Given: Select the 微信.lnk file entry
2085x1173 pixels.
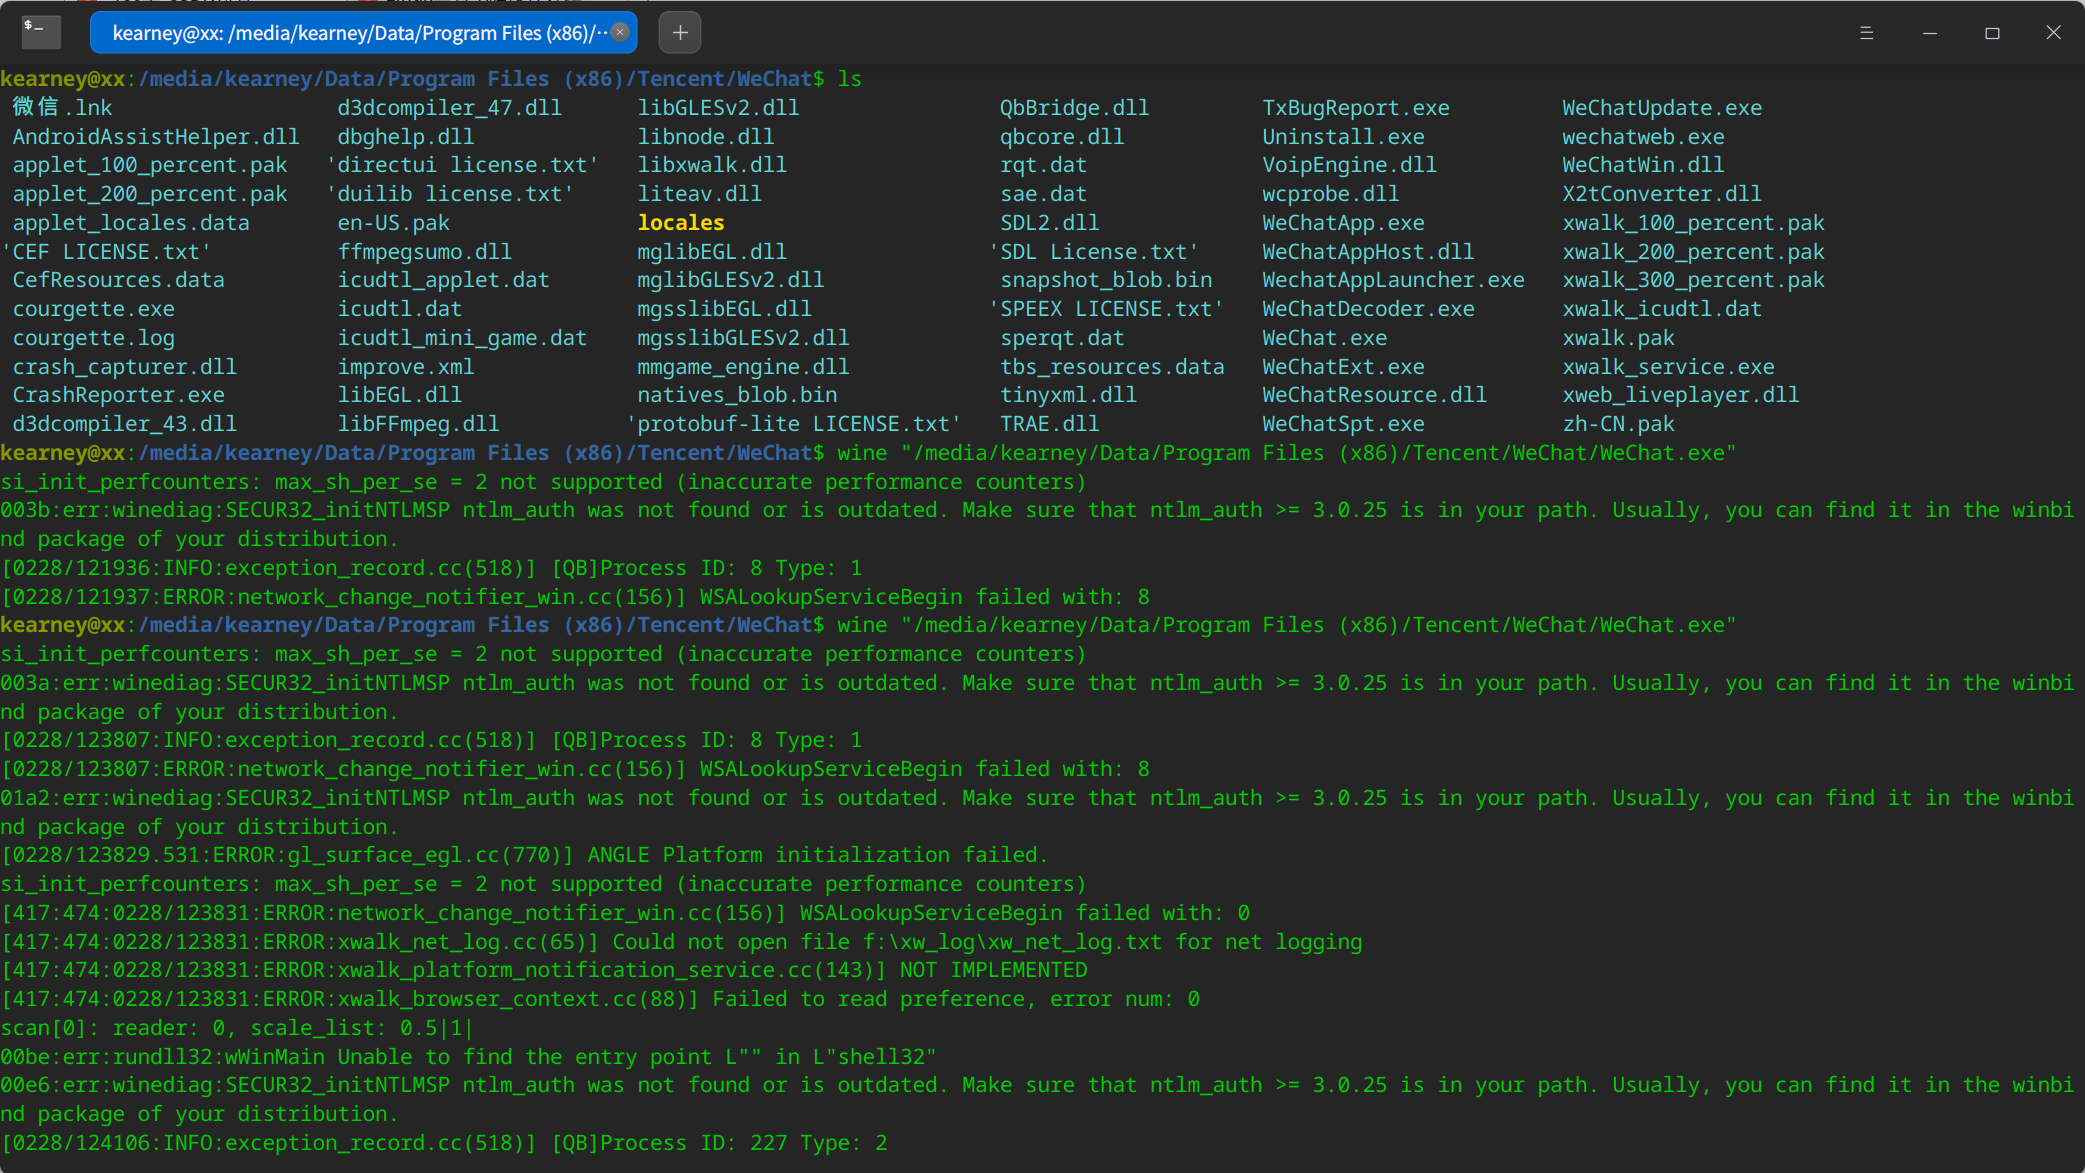Looking at the screenshot, I should tap(60, 107).
